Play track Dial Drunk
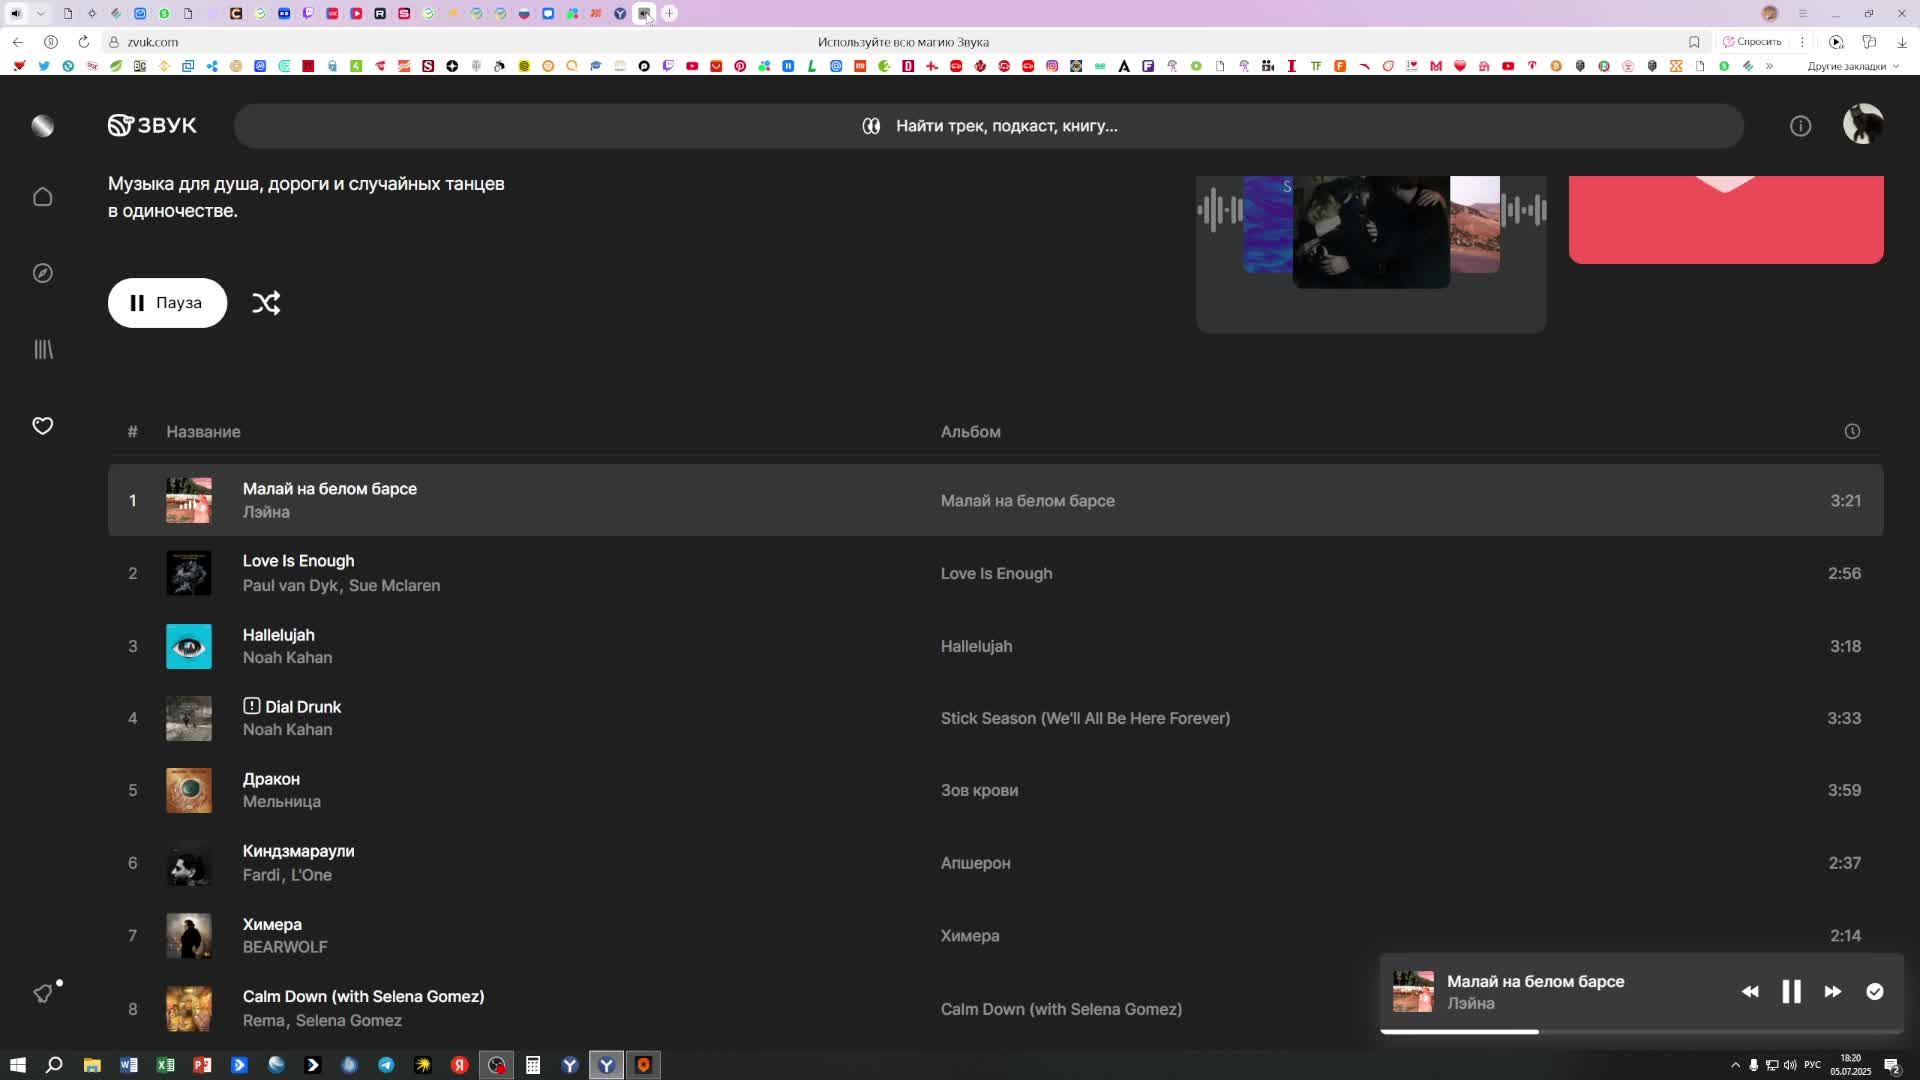This screenshot has height=1080, width=1920. click(x=303, y=707)
